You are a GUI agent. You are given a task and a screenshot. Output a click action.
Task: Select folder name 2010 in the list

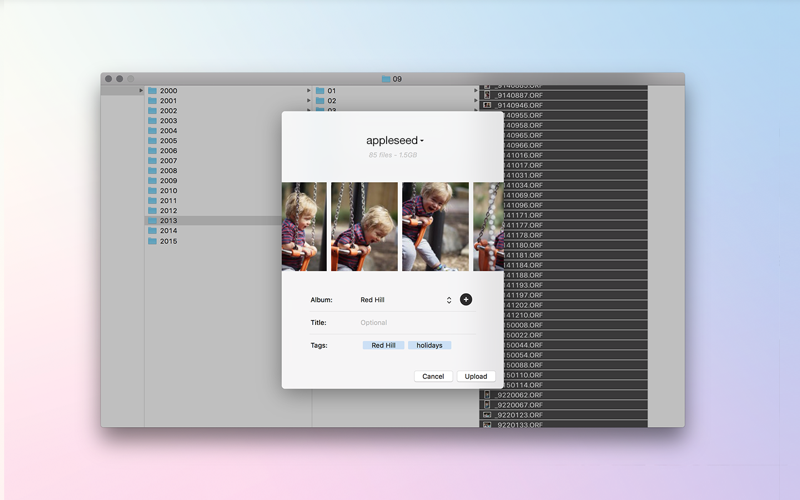(x=168, y=190)
